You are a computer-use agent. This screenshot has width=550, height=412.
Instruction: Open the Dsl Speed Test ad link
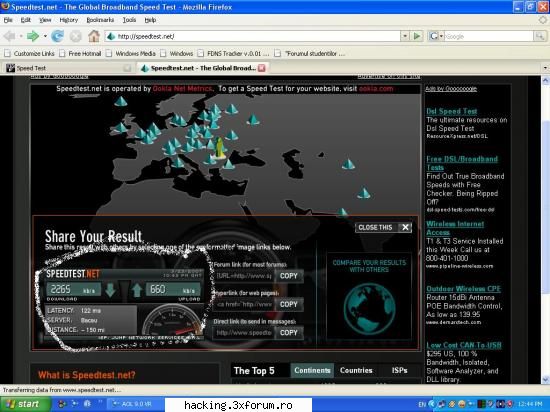point(451,111)
